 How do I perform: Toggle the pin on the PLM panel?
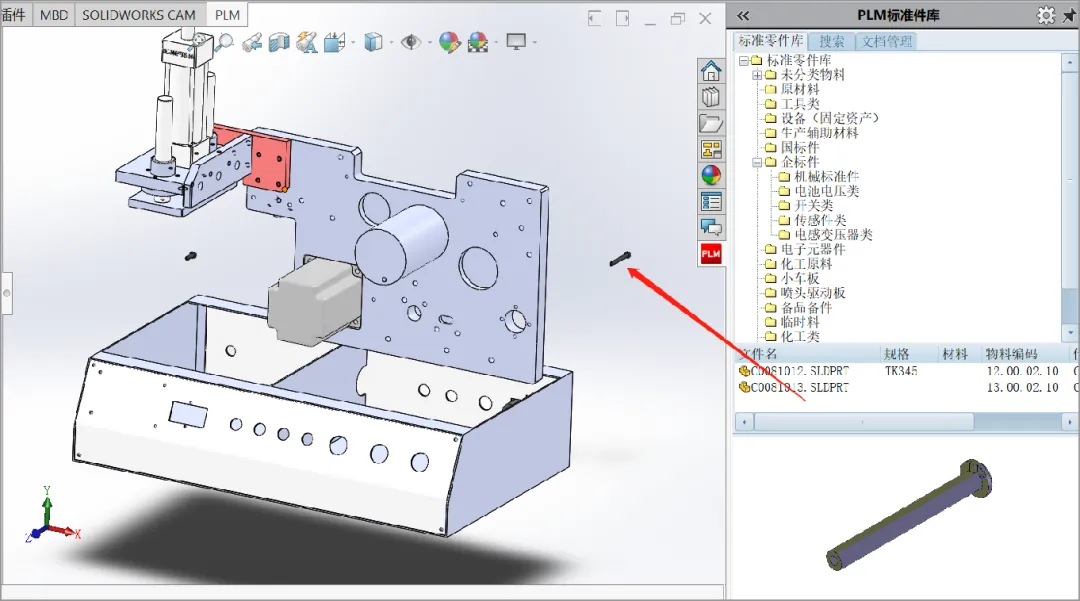1070,15
